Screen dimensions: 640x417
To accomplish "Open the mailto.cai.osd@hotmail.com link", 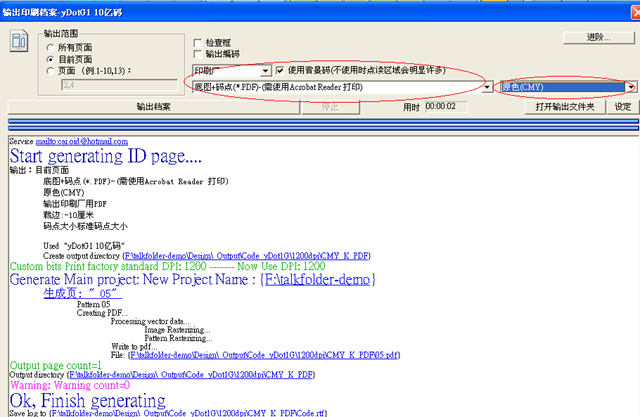I will click(89, 142).
